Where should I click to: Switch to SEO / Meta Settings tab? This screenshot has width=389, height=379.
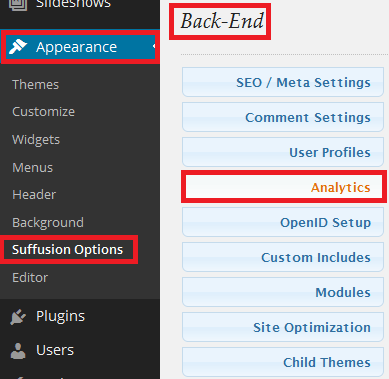pyautogui.click(x=283, y=82)
